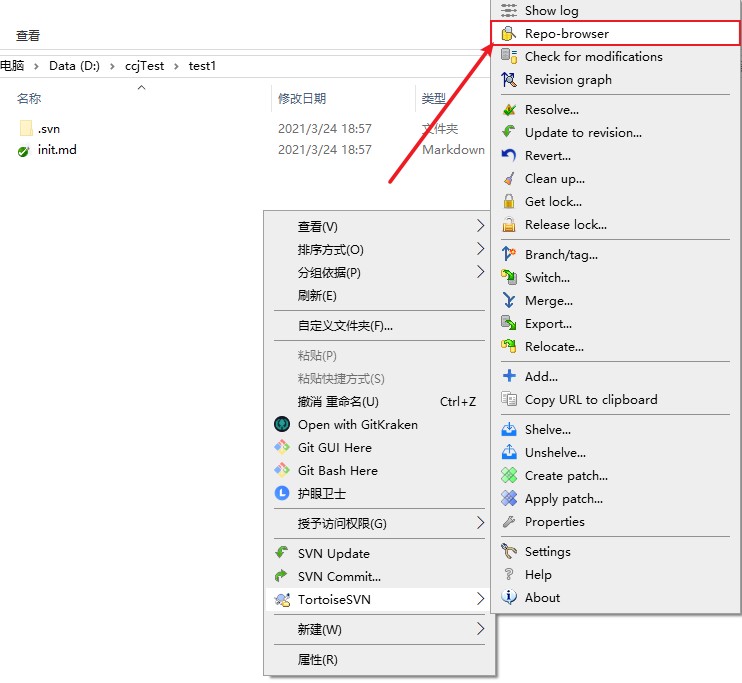The width and height of the screenshot is (742, 683).
Task: Click the Branch/tag icon
Action: tap(509, 255)
